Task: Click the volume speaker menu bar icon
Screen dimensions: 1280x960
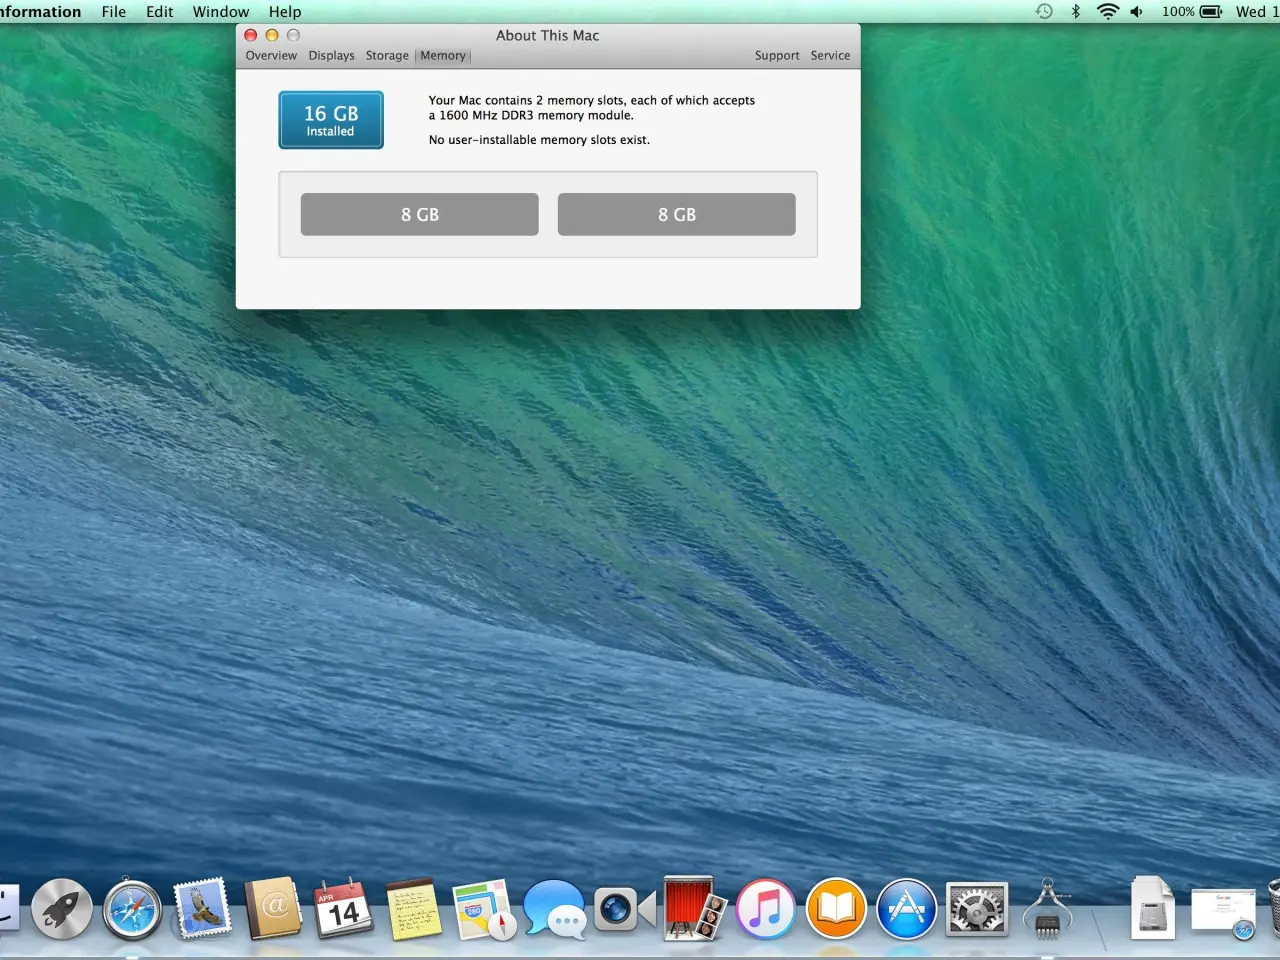Action: pyautogui.click(x=1137, y=12)
